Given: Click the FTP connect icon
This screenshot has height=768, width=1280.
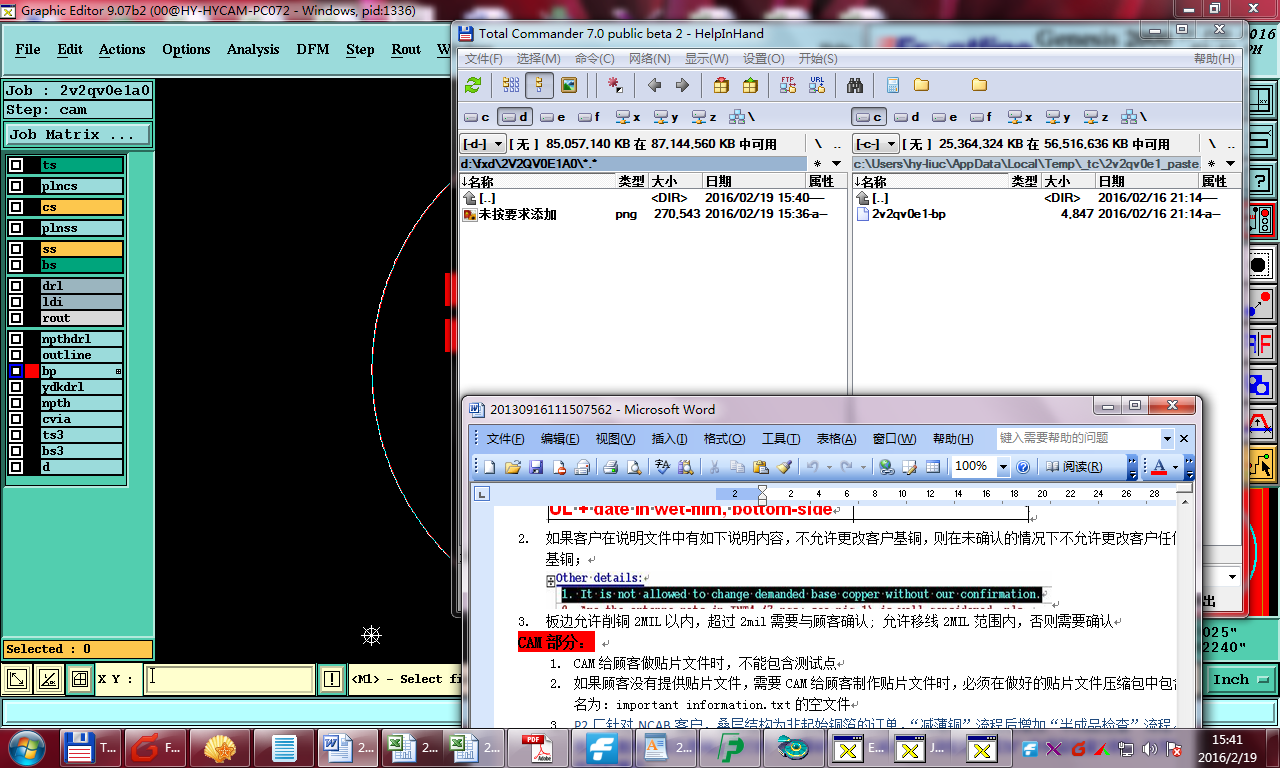Looking at the screenshot, I should point(788,85).
